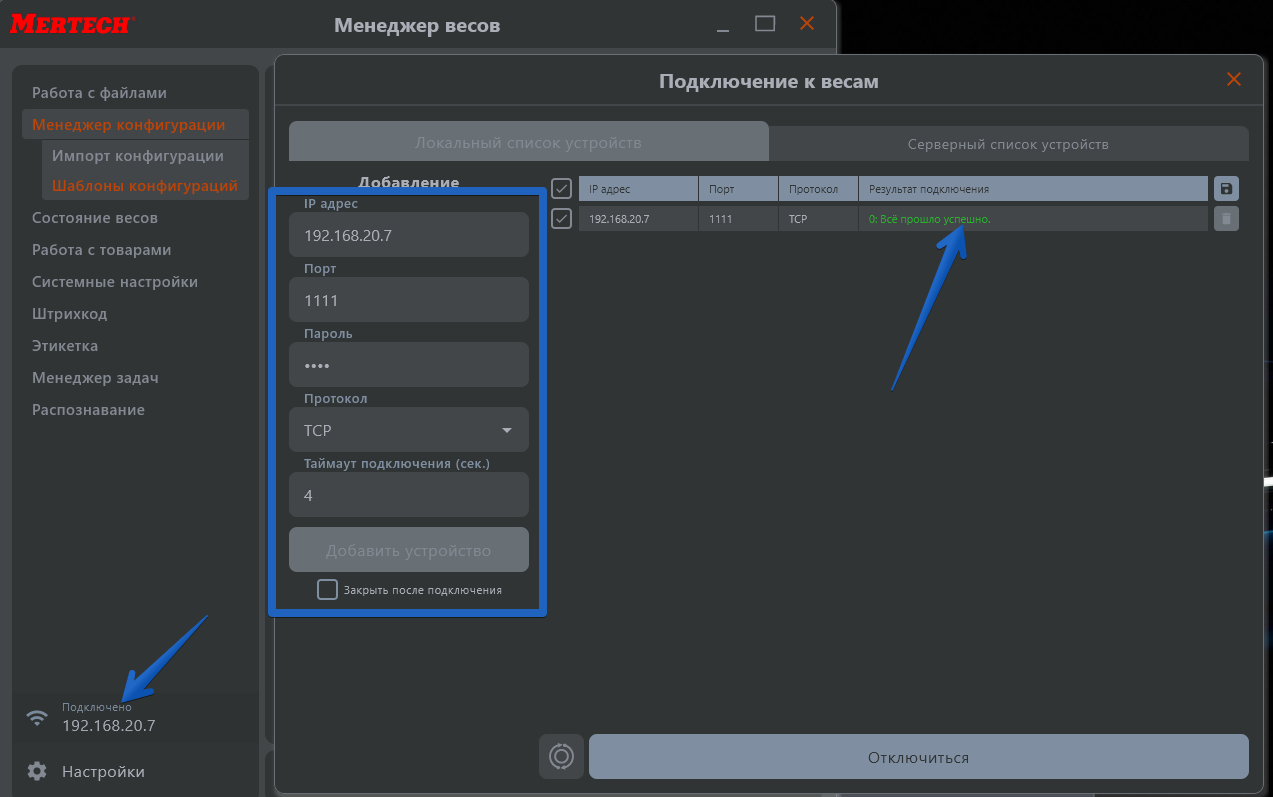Click the Wi-Fi connection status icon
This screenshot has width=1273, height=797.
click(37, 717)
